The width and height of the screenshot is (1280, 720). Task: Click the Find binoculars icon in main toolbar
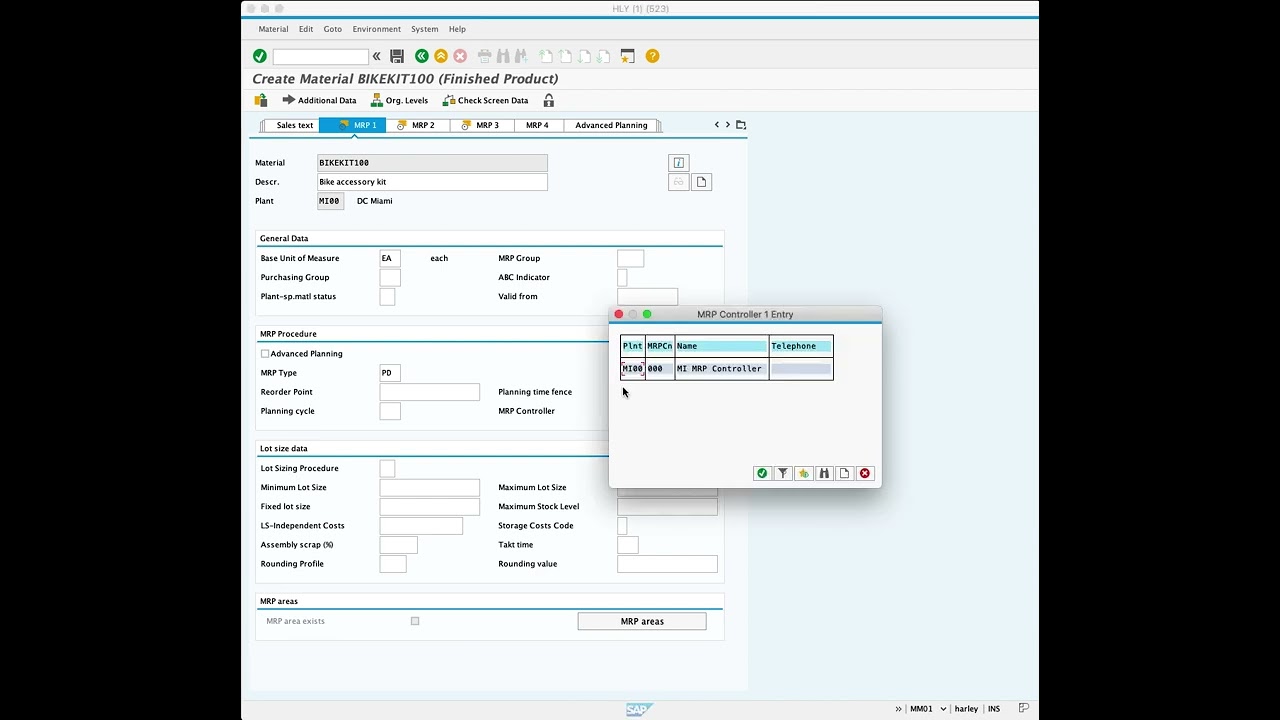pos(503,56)
